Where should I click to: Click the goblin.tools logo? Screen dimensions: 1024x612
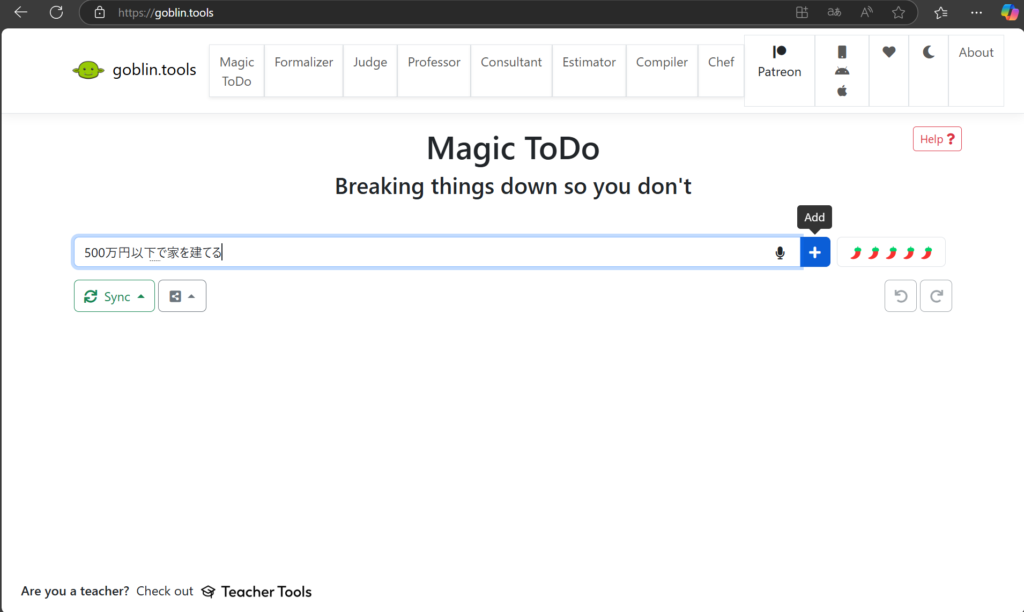point(135,70)
